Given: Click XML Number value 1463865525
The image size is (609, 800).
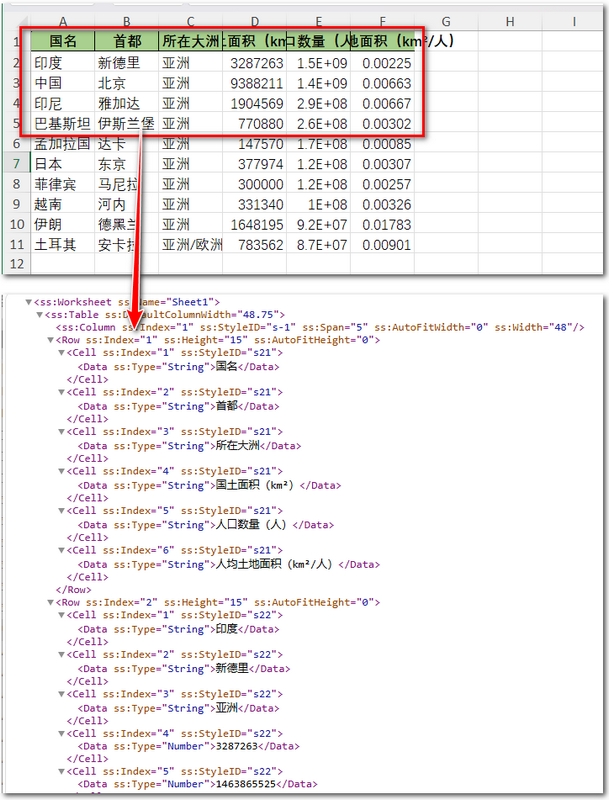Looking at the screenshot, I should coord(245,784).
